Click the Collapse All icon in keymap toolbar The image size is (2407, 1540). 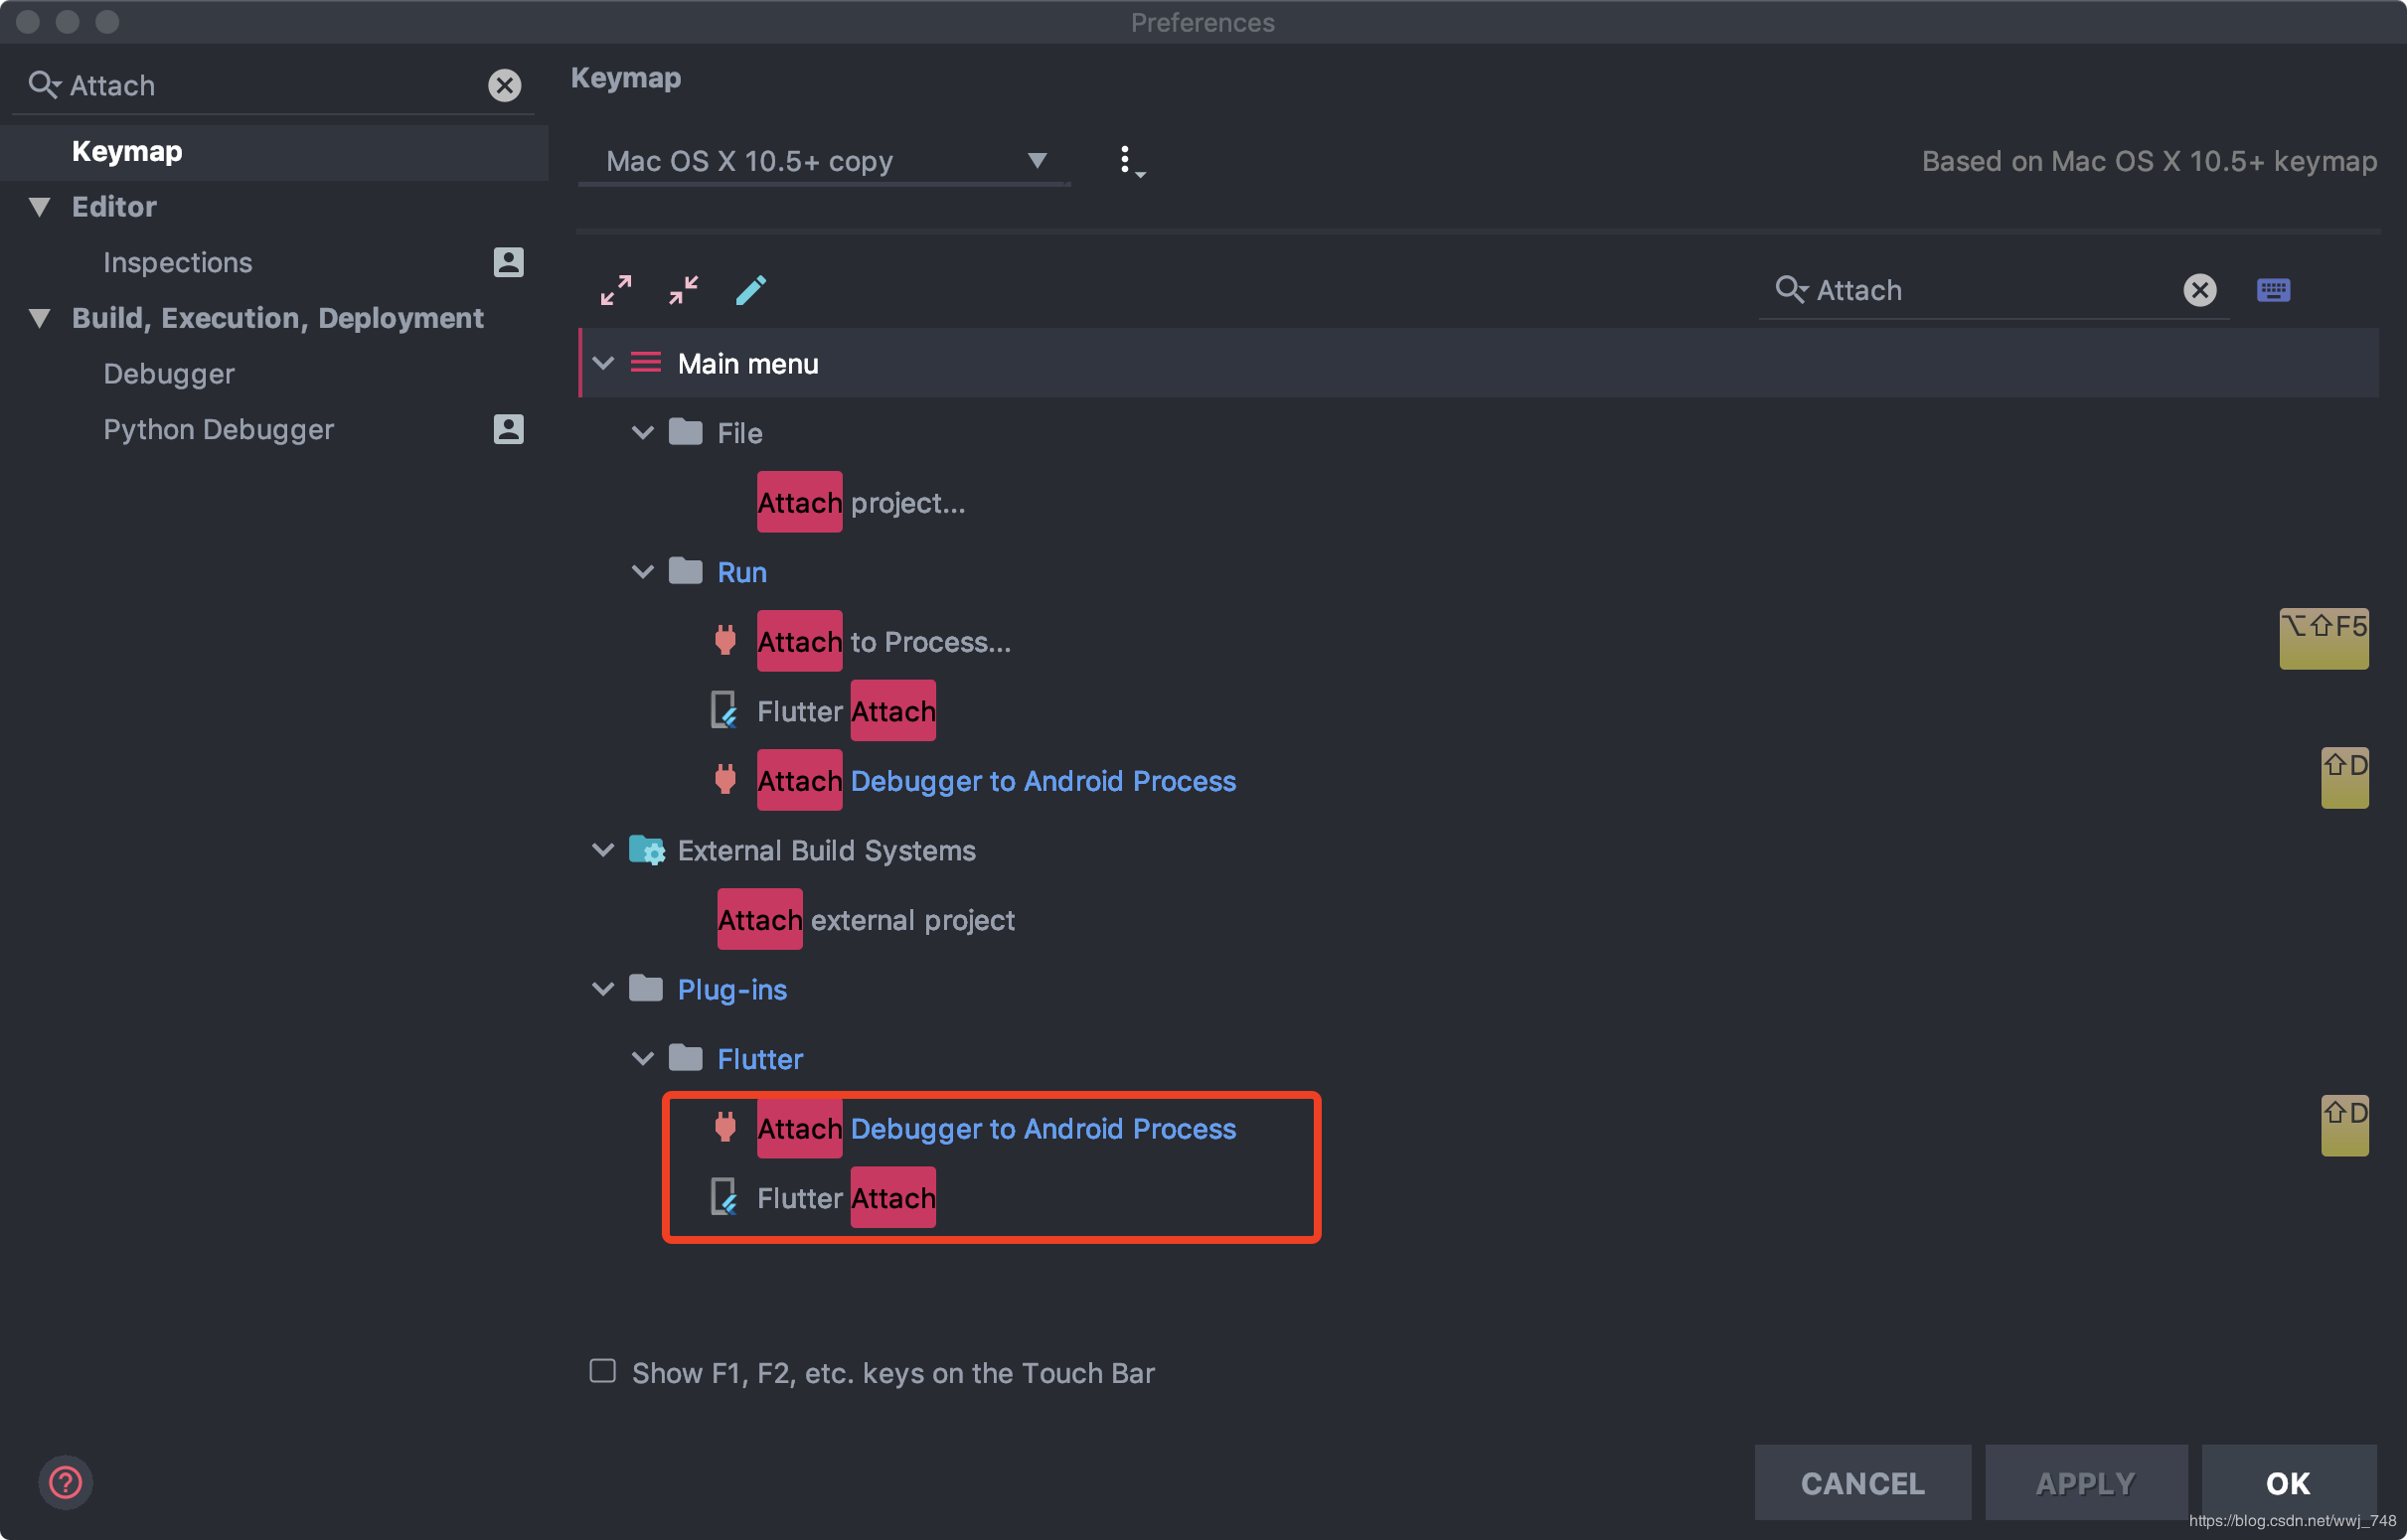(683, 290)
